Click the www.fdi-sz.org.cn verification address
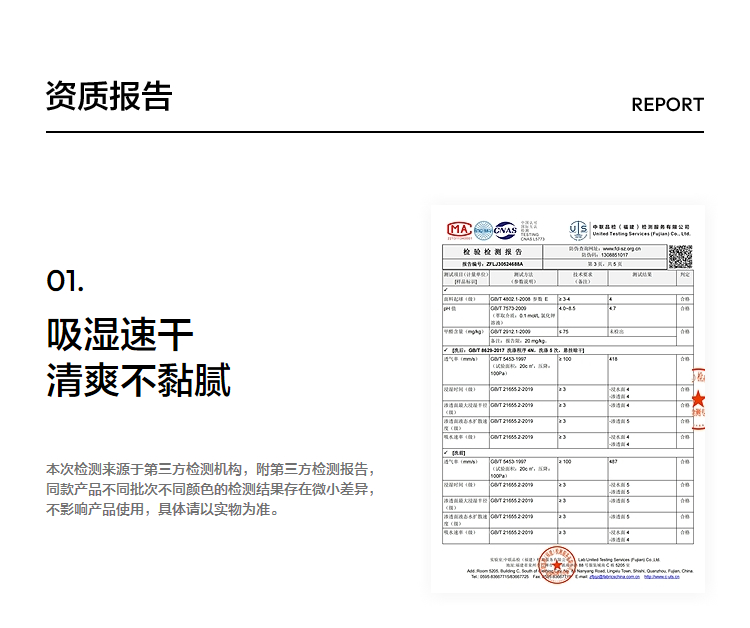Screen dimensions: 750x628 (621, 249)
